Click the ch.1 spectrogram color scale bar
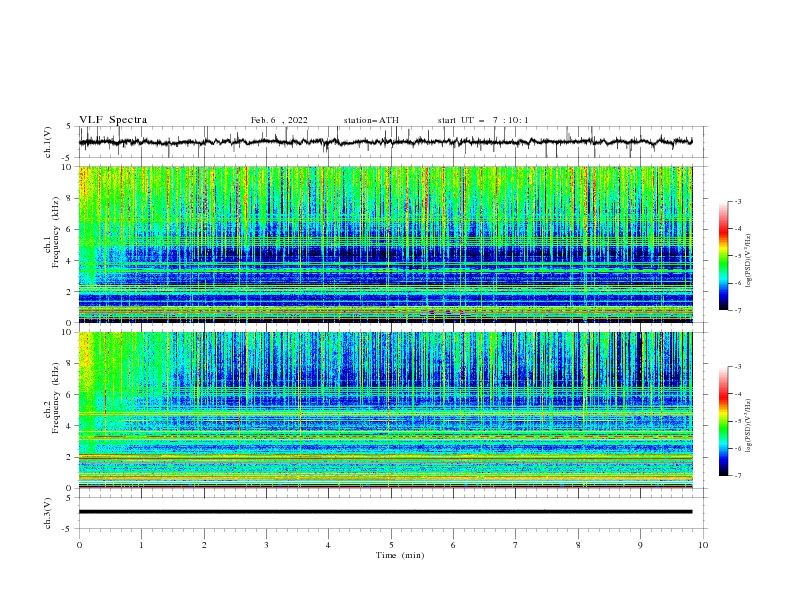Viewport: 792px width, 612px height. tap(723, 256)
